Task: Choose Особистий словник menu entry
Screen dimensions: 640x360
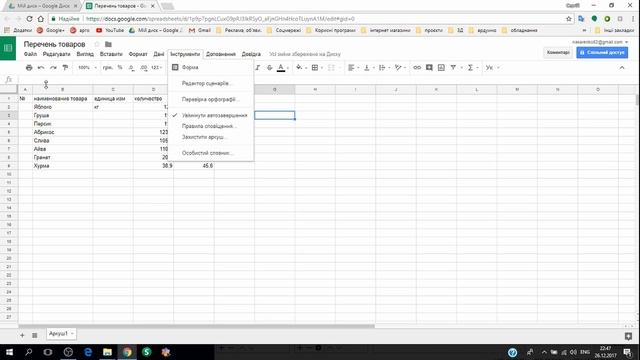Action: click(211, 153)
